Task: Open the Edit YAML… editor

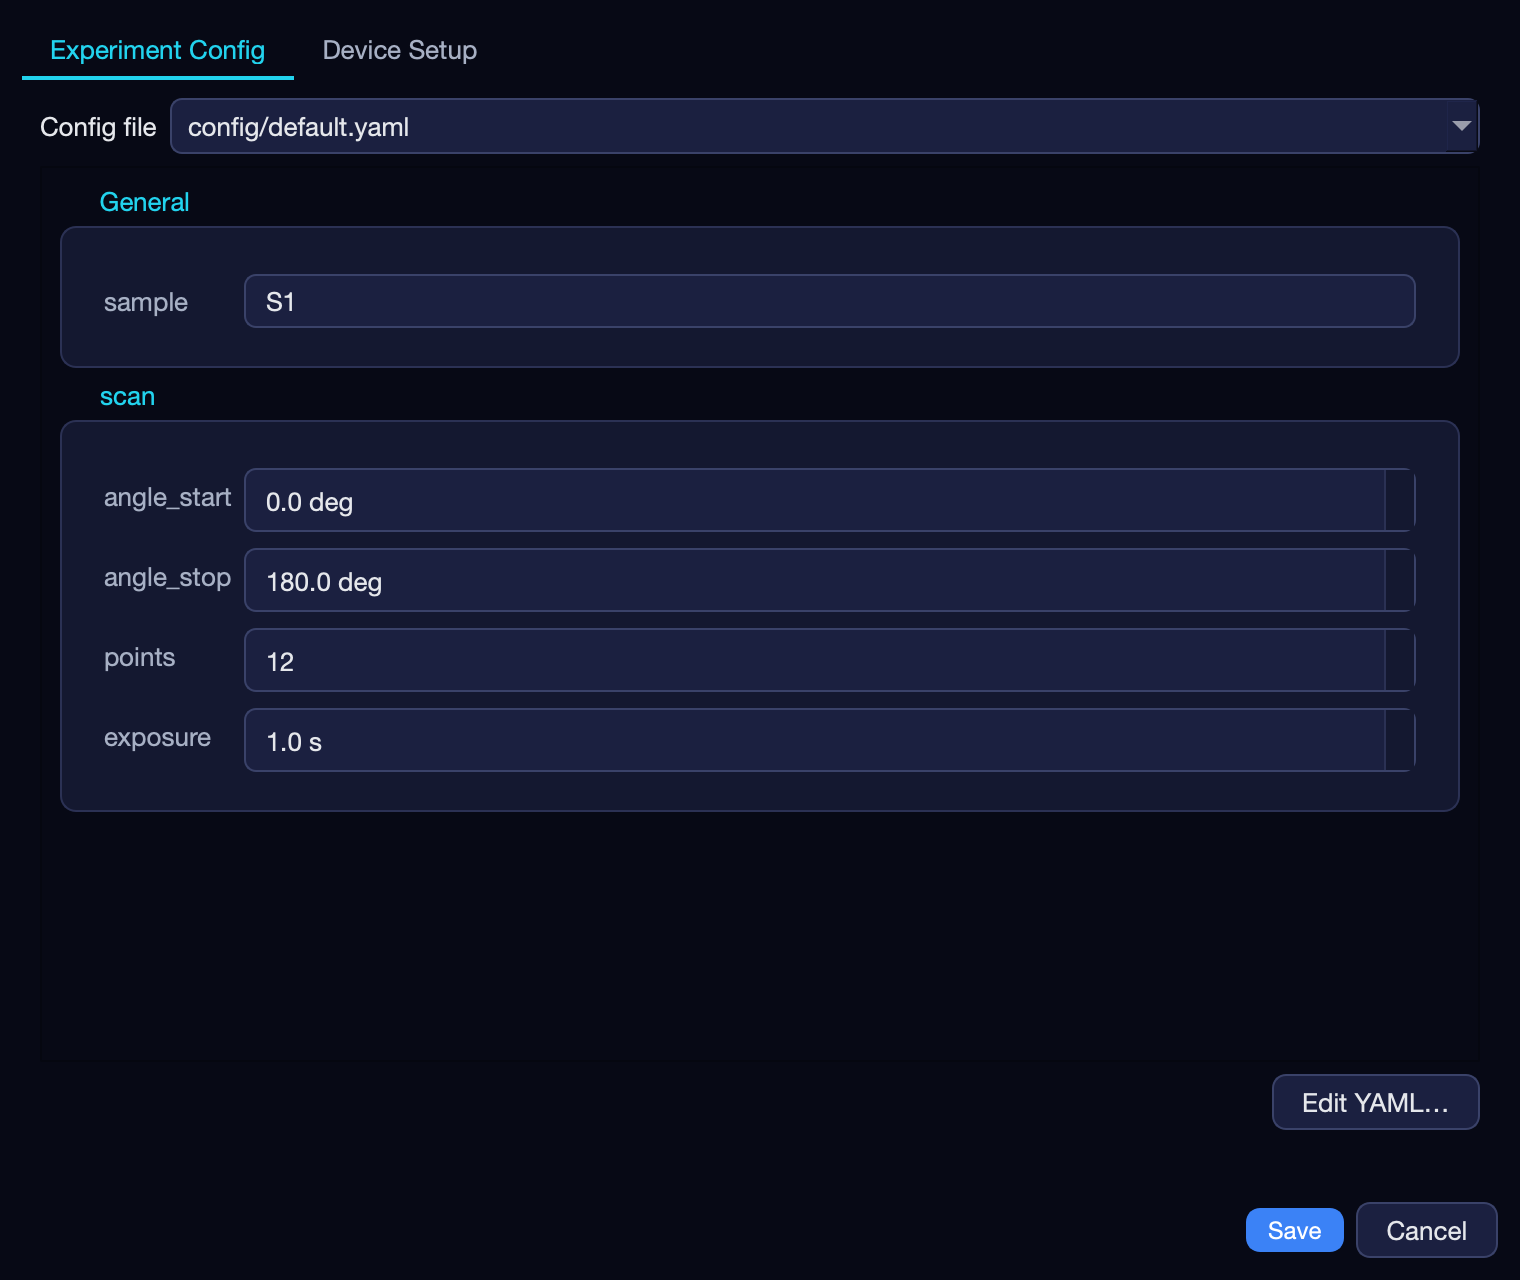Action: [1376, 1102]
